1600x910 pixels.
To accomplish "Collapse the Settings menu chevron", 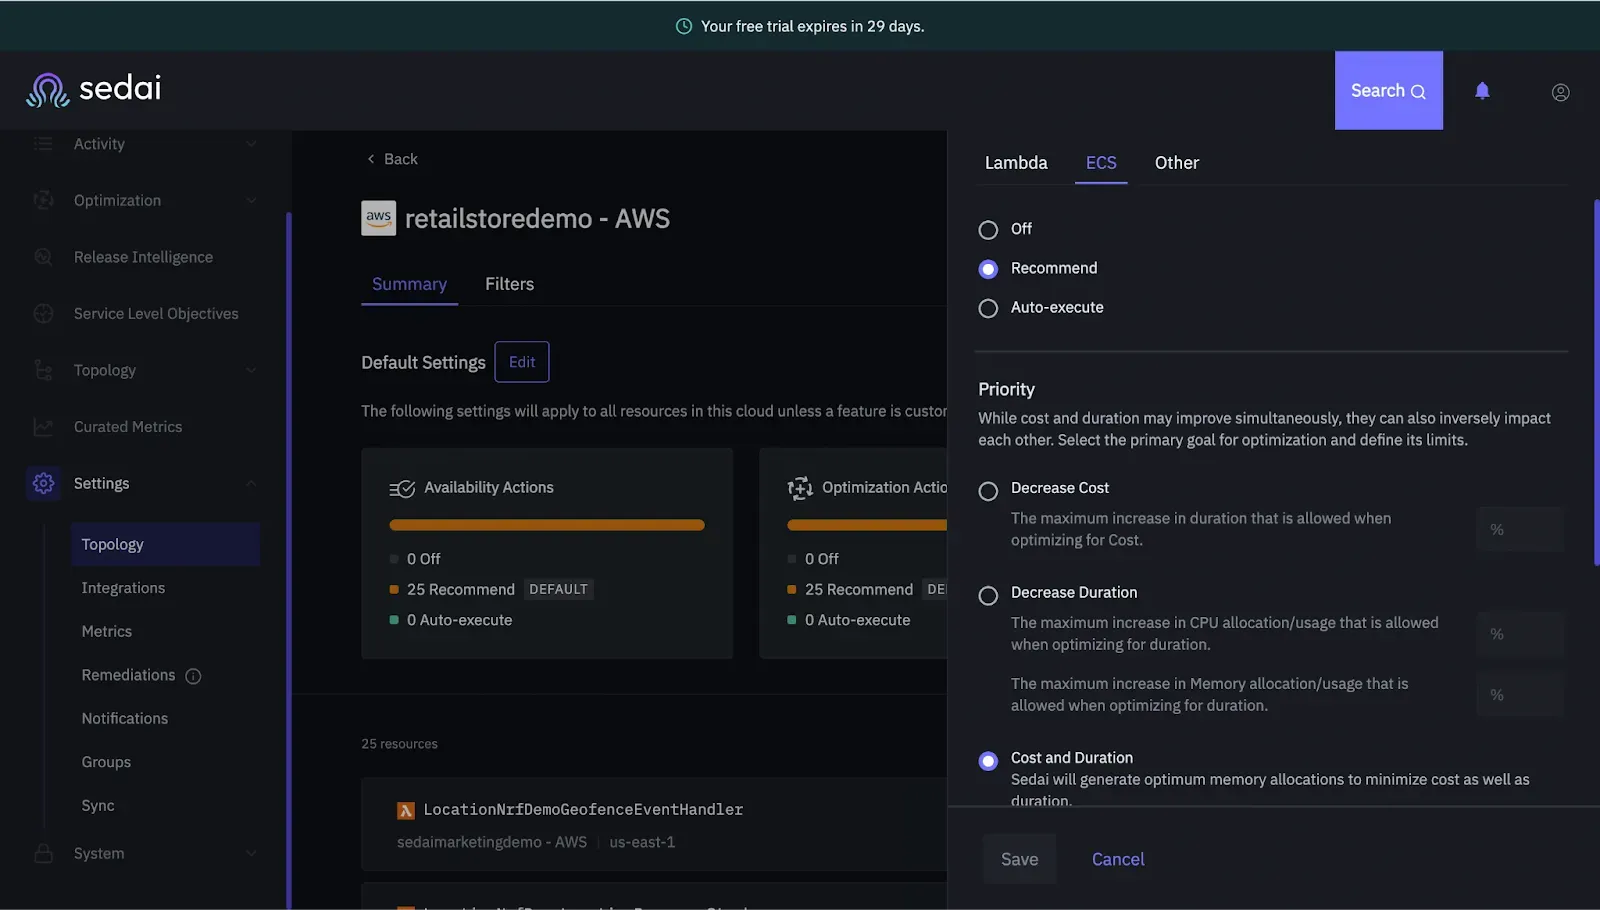I will (x=251, y=483).
